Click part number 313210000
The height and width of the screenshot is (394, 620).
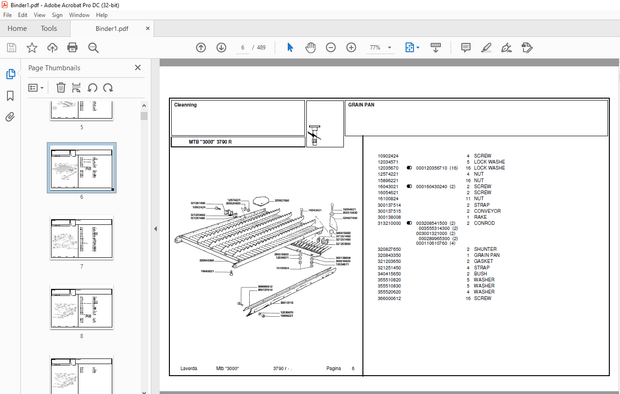[x=389, y=223]
